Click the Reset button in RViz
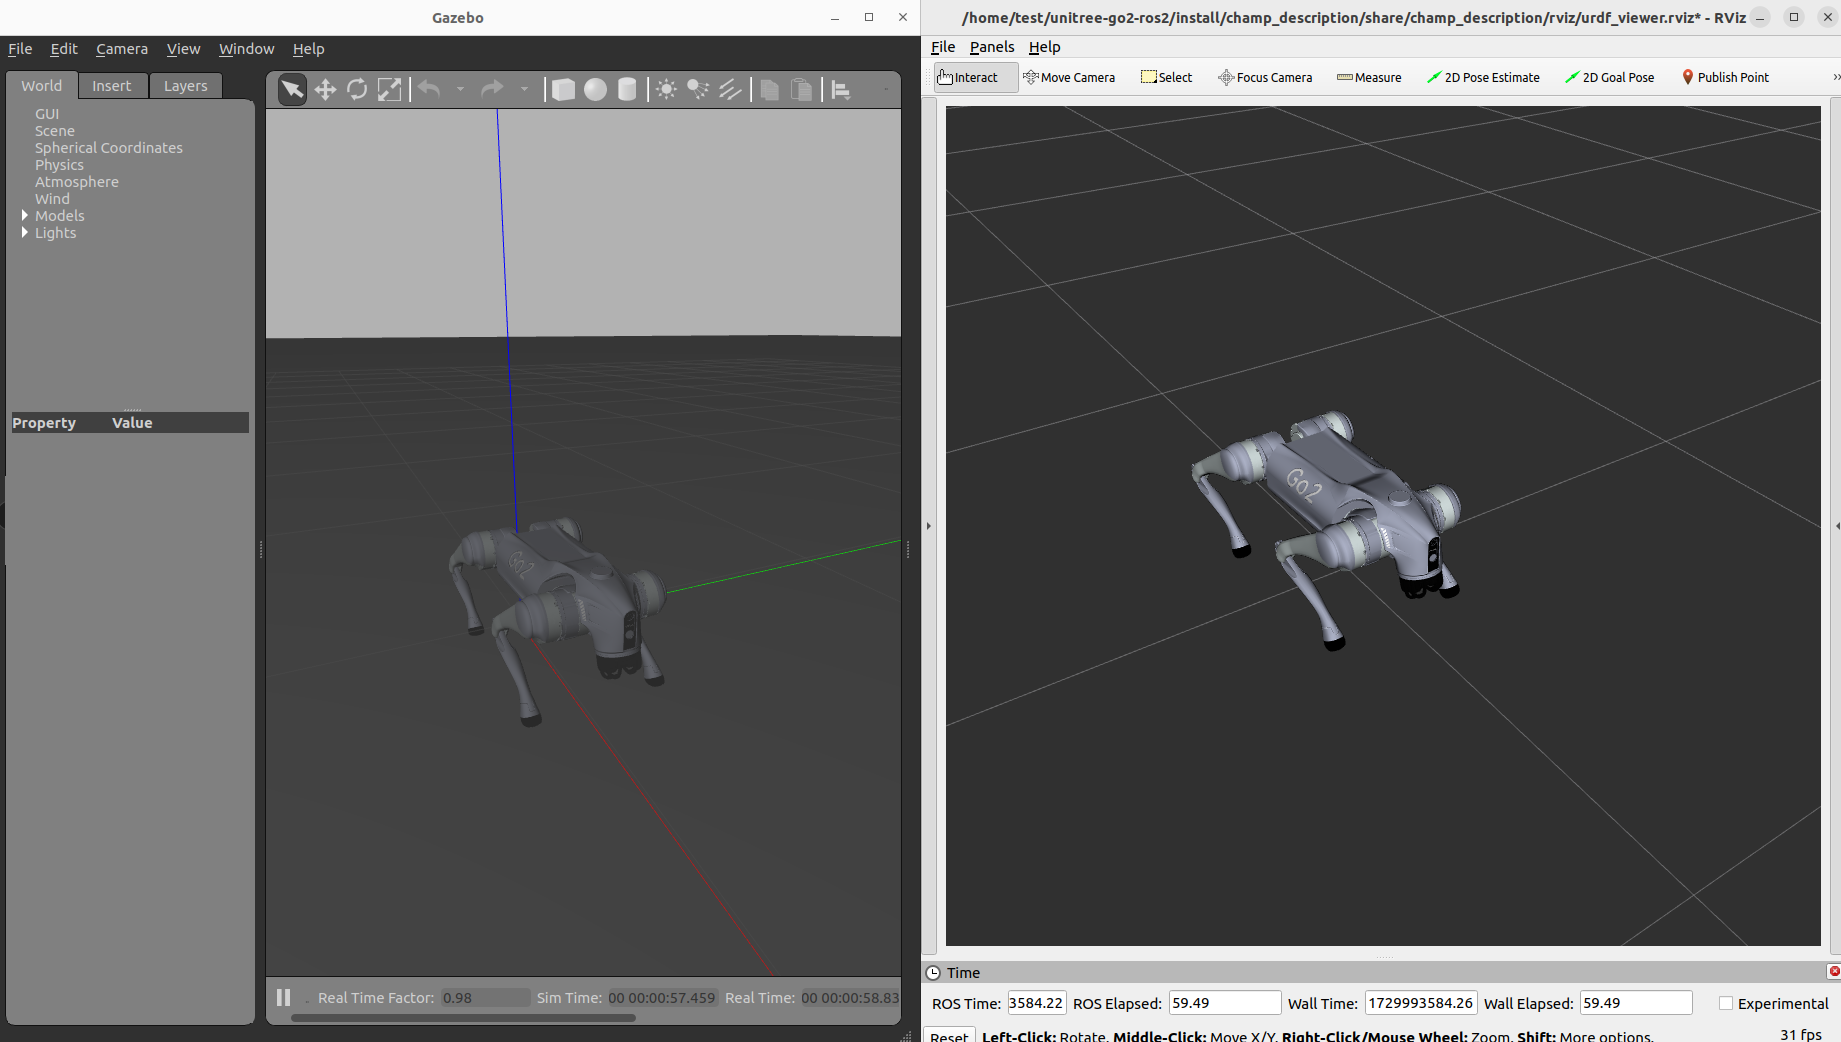The image size is (1841, 1042). [949, 1035]
